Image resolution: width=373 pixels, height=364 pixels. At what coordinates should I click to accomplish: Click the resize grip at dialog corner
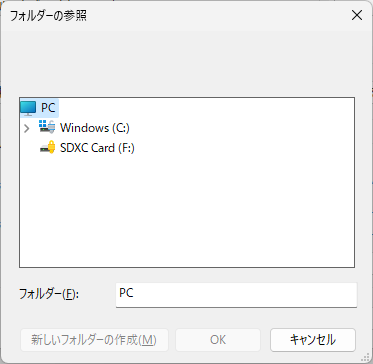coord(367,358)
